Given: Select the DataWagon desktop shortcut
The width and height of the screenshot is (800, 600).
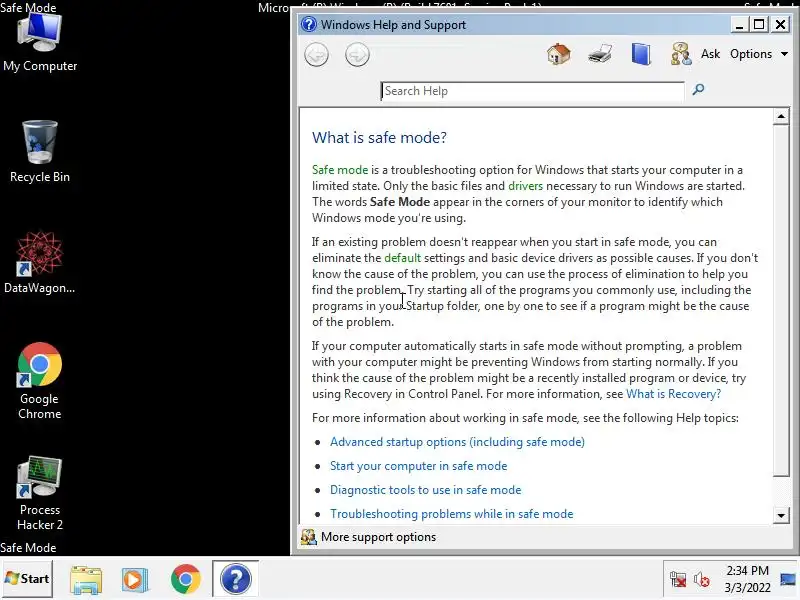Looking at the screenshot, I should (40, 262).
